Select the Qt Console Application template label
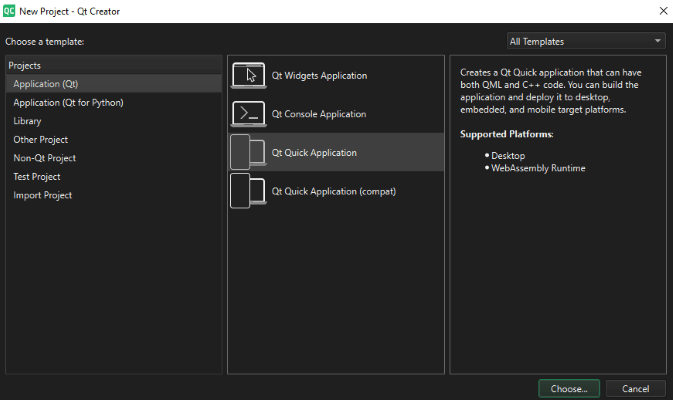This screenshot has height=400, width=673. [319, 114]
